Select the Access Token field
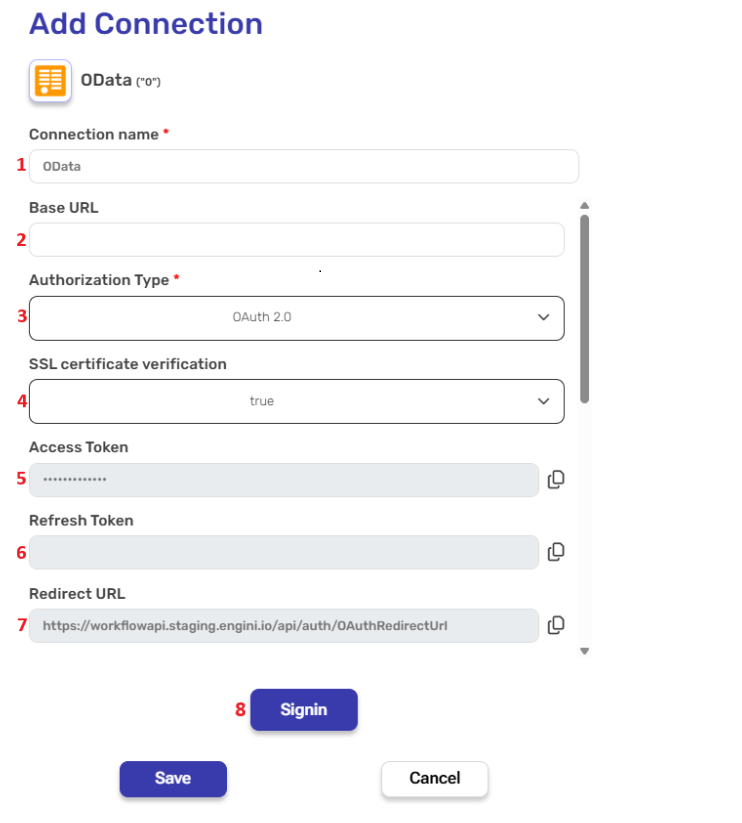 click(284, 480)
